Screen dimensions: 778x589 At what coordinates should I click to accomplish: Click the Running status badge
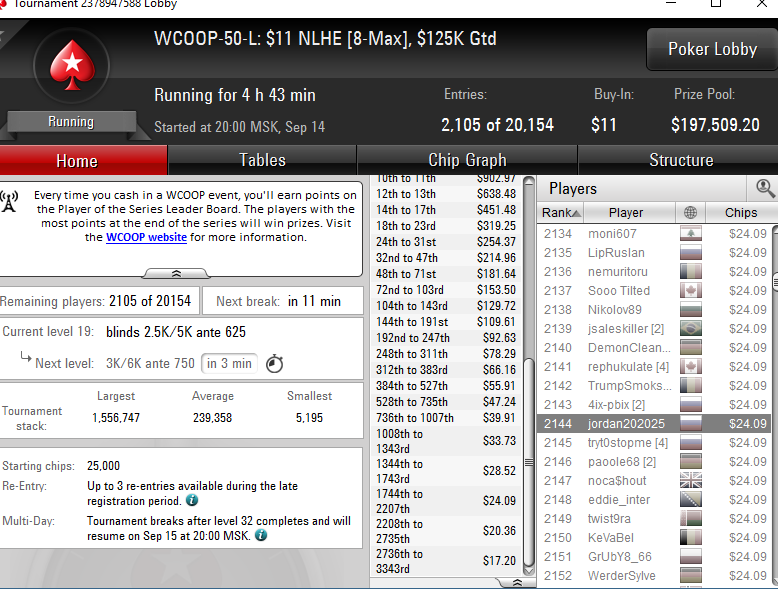71,122
